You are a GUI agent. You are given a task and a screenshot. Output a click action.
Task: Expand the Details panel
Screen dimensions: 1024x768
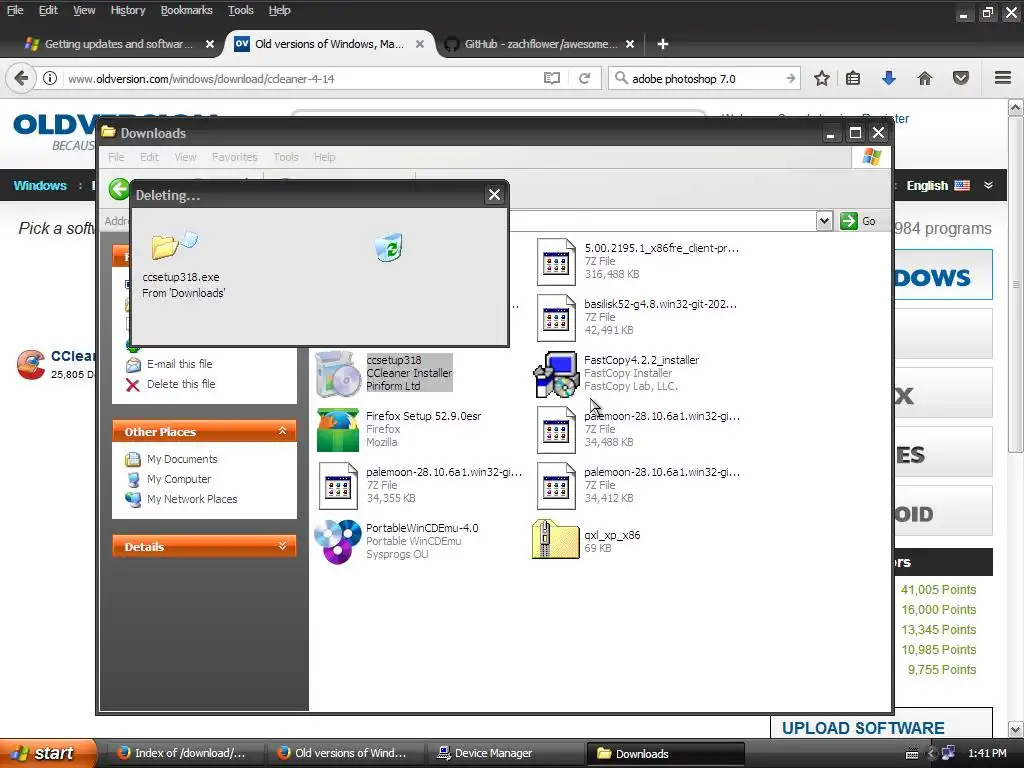[282, 546]
